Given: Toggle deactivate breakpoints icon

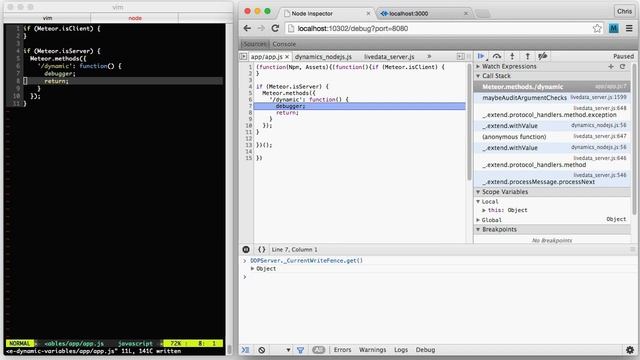Looking at the screenshot, I should tap(542, 56).
